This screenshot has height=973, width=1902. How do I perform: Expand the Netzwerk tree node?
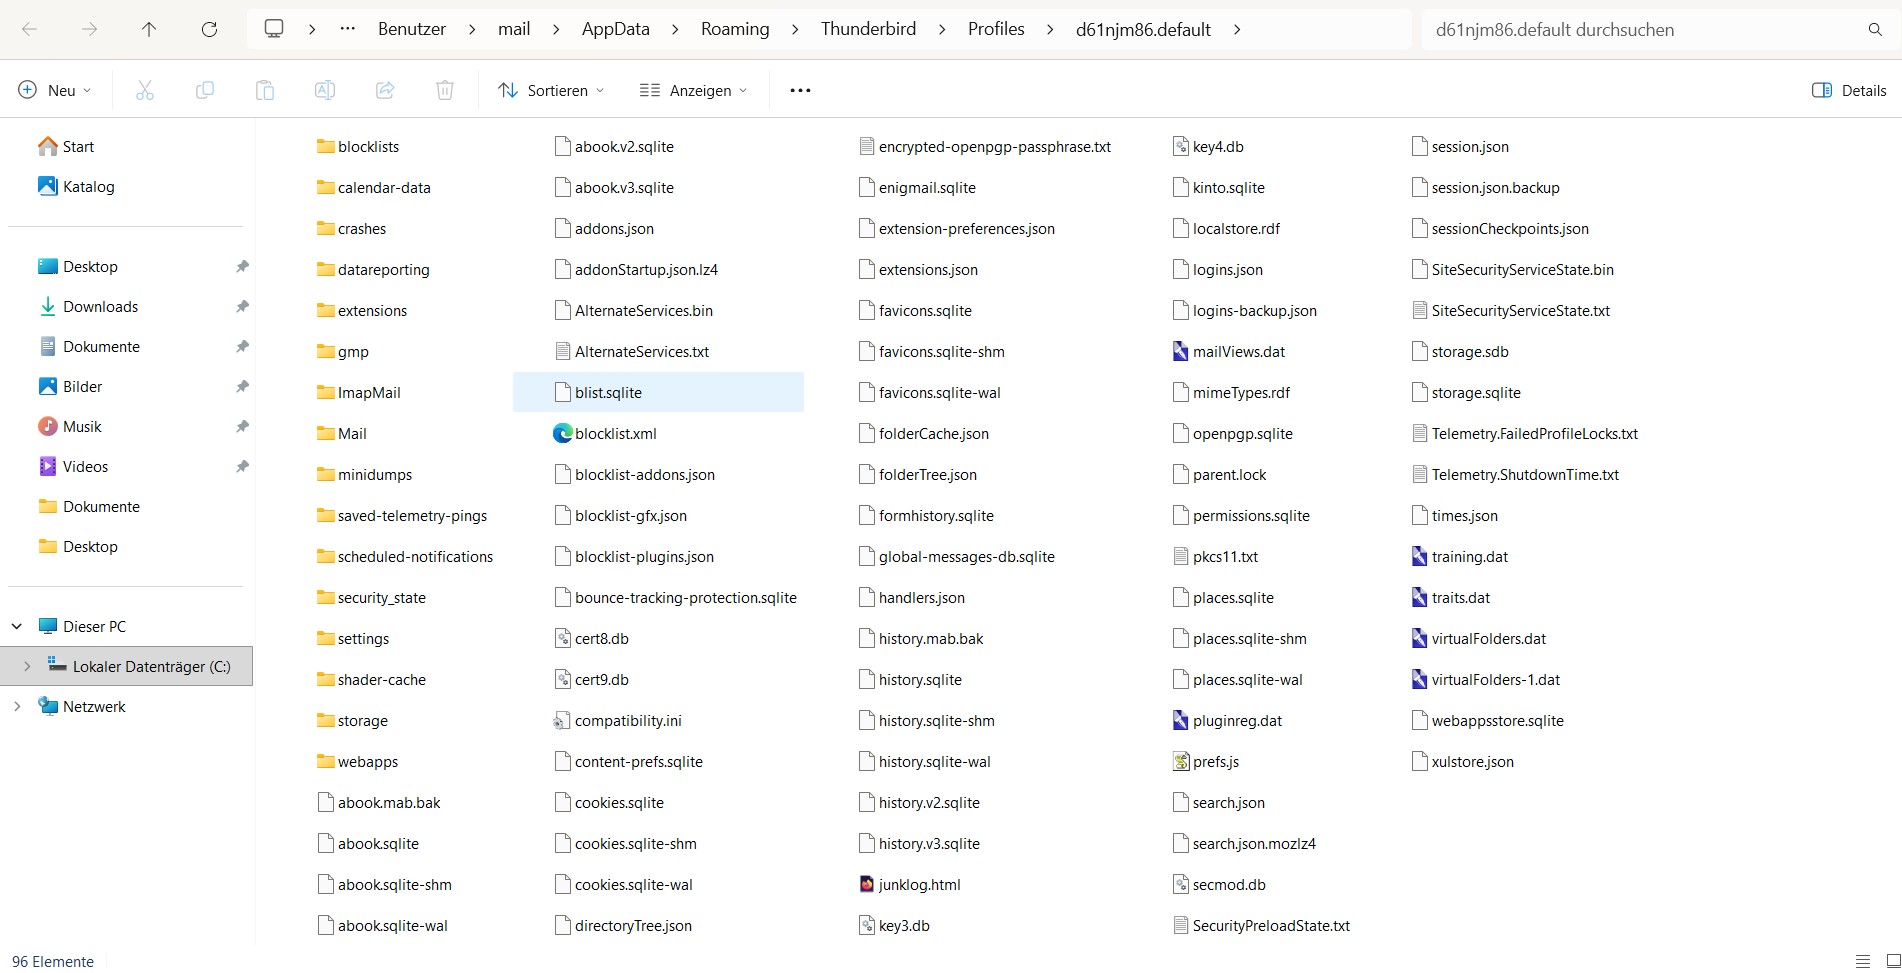pyautogui.click(x=17, y=706)
